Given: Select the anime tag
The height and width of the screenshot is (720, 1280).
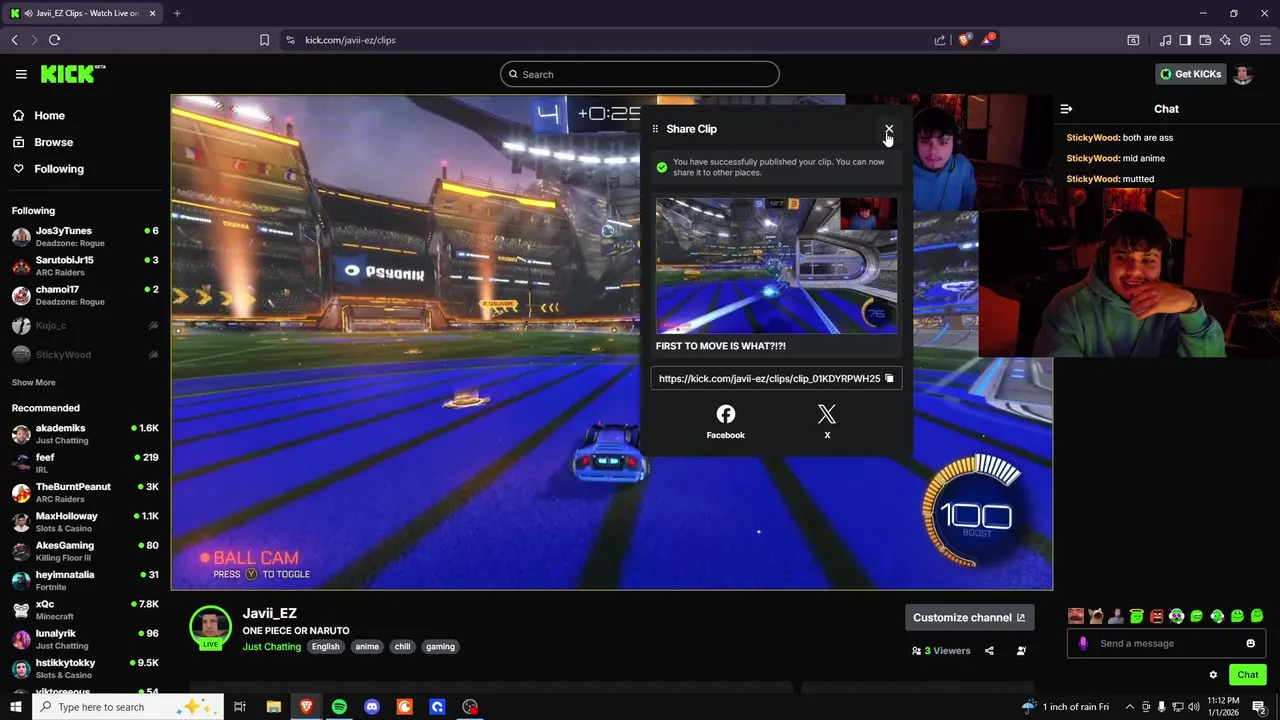Looking at the screenshot, I should (x=367, y=647).
